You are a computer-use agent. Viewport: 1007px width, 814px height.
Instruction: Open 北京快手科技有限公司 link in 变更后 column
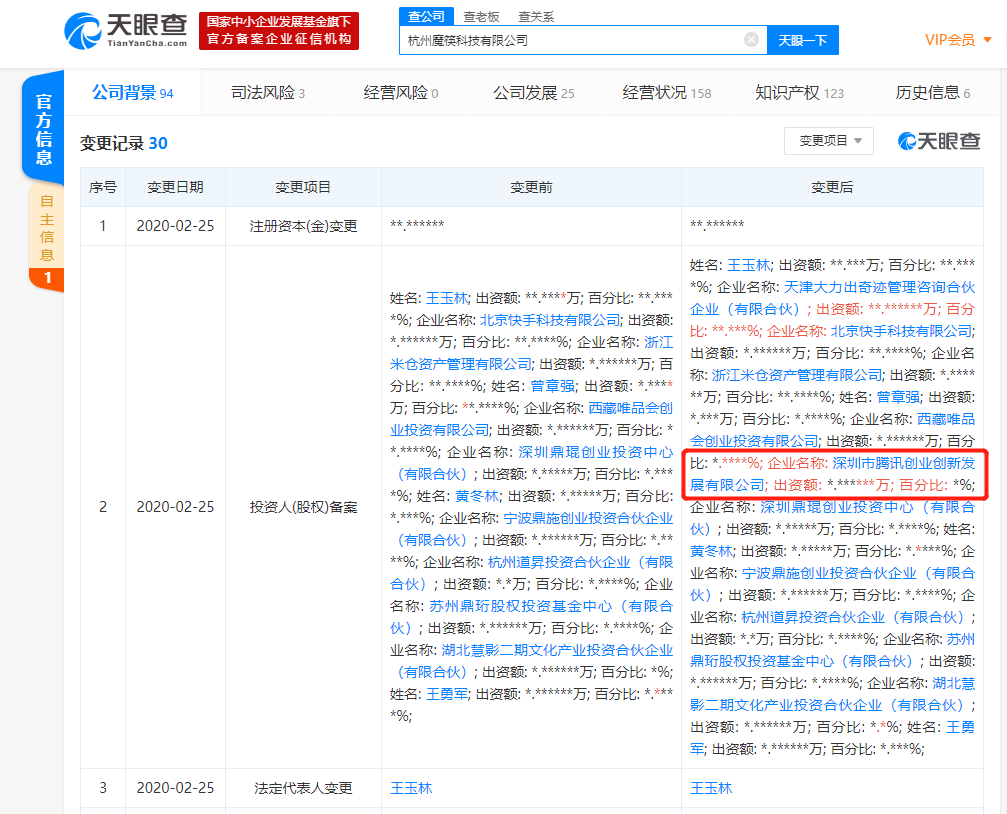(x=901, y=331)
